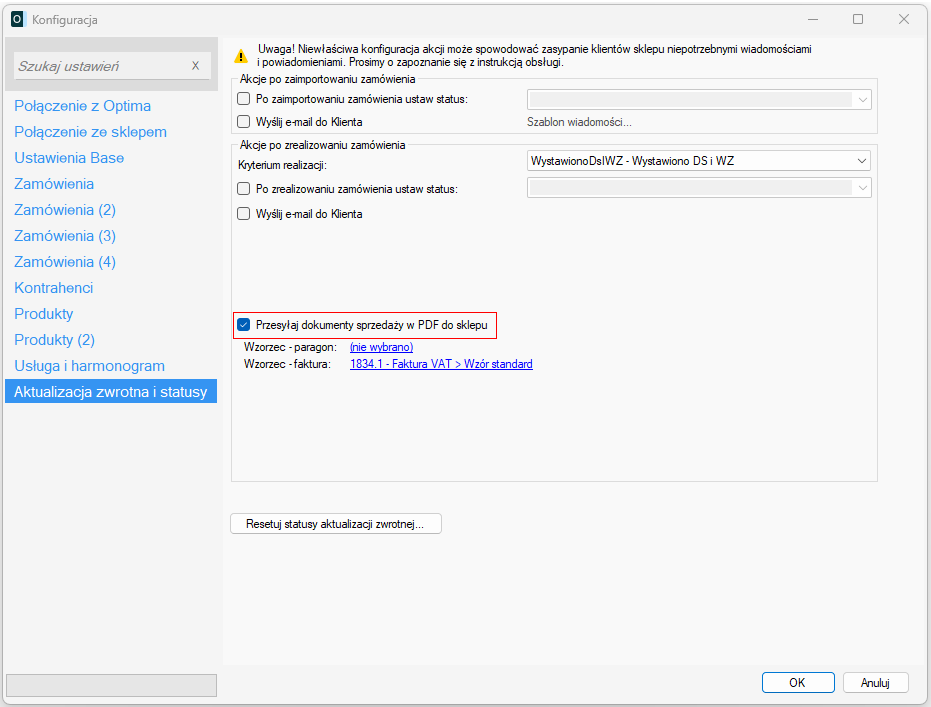Click progress bar at bottom left
Image resolution: width=931 pixels, height=707 pixels.
[x=111, y=685]
